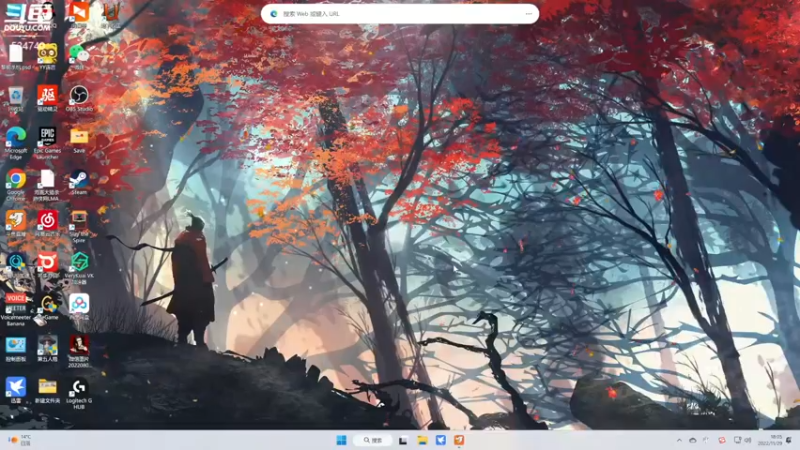Open the search bar three-dot menu
The image size is (800, 450).
[x=529, y=14]
